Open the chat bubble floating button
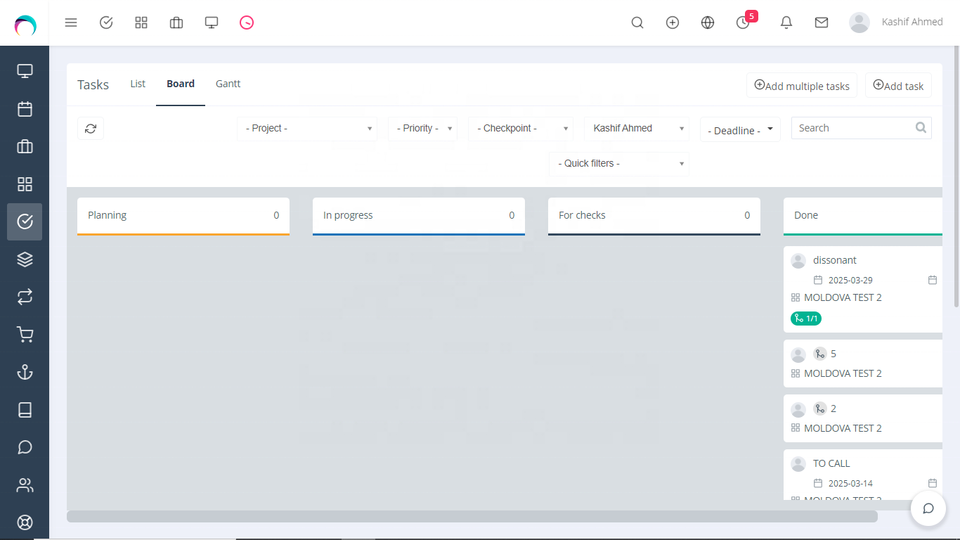This screenshot has height=540, width=960. coord(928,508)
